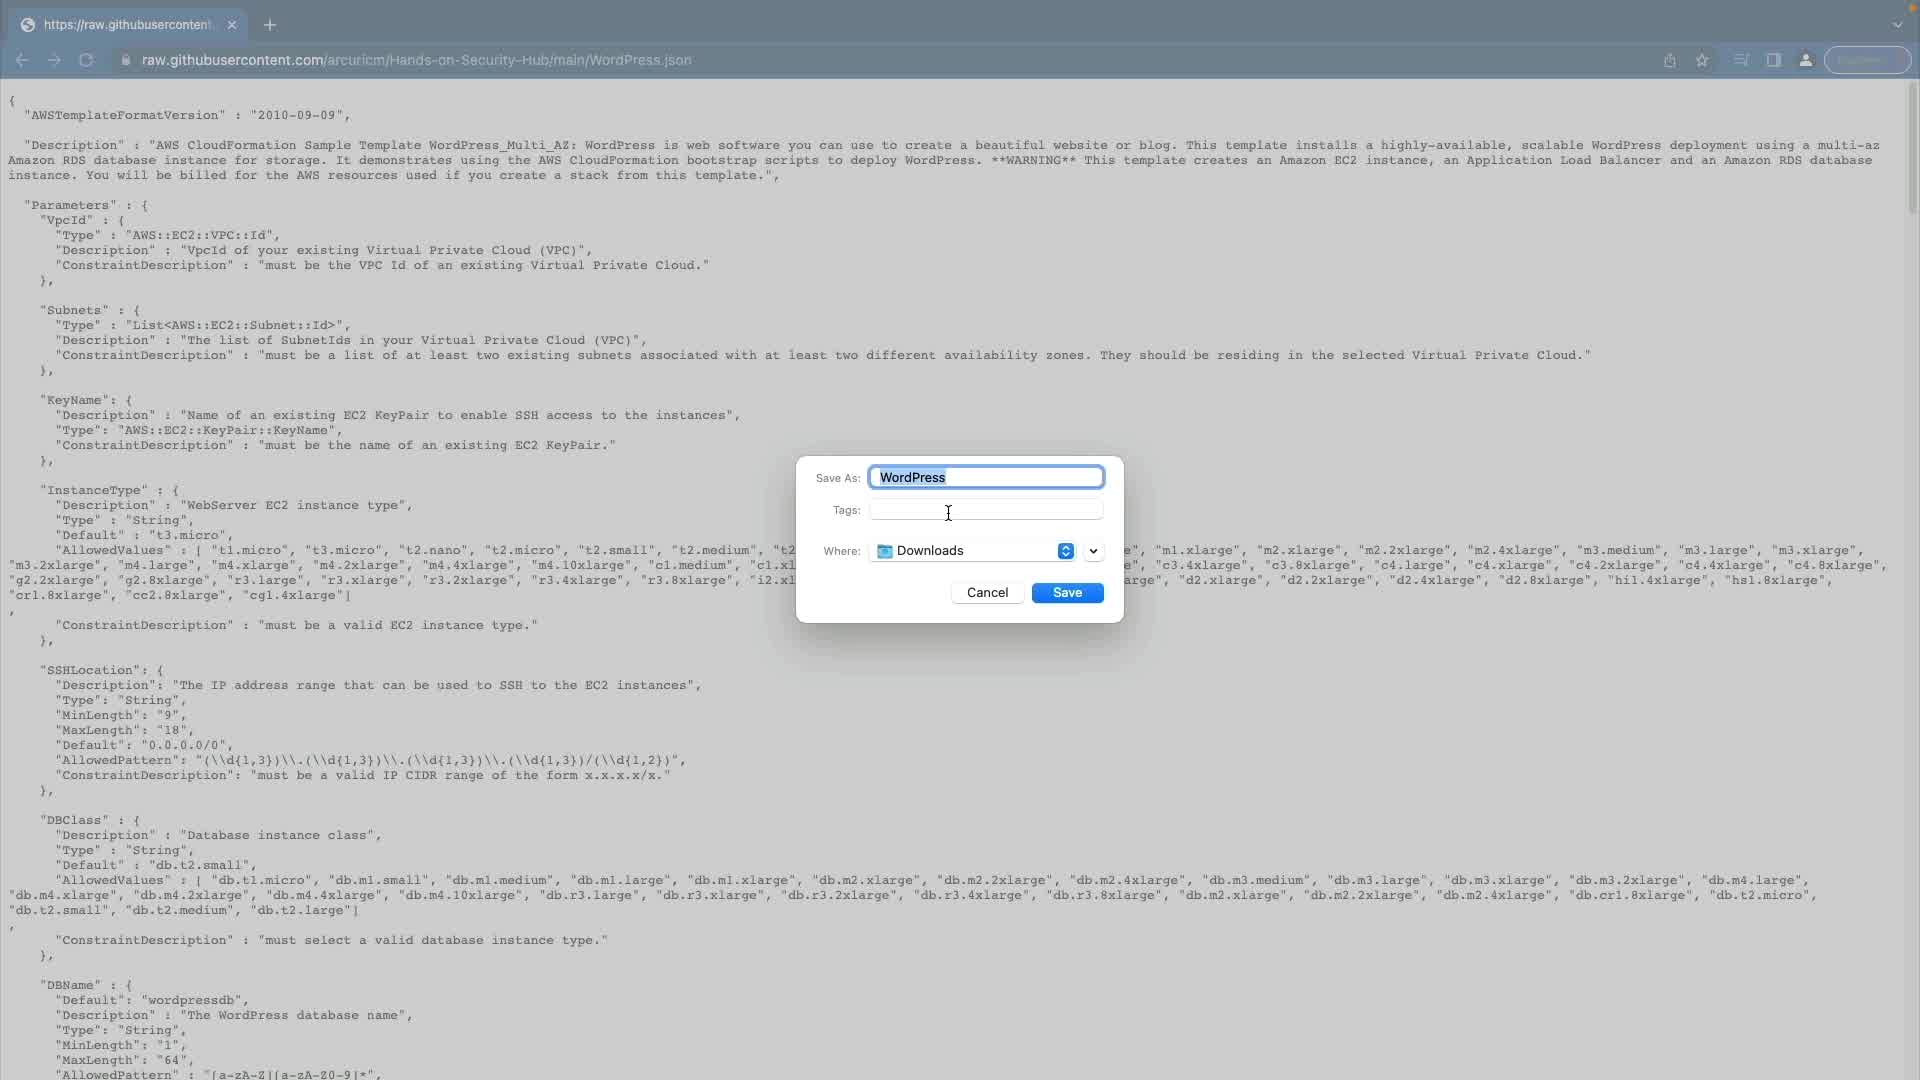Image resolution: width=1920 pixels, height=1080 pixels.
Task: Reload the current page
Action: 86,60
